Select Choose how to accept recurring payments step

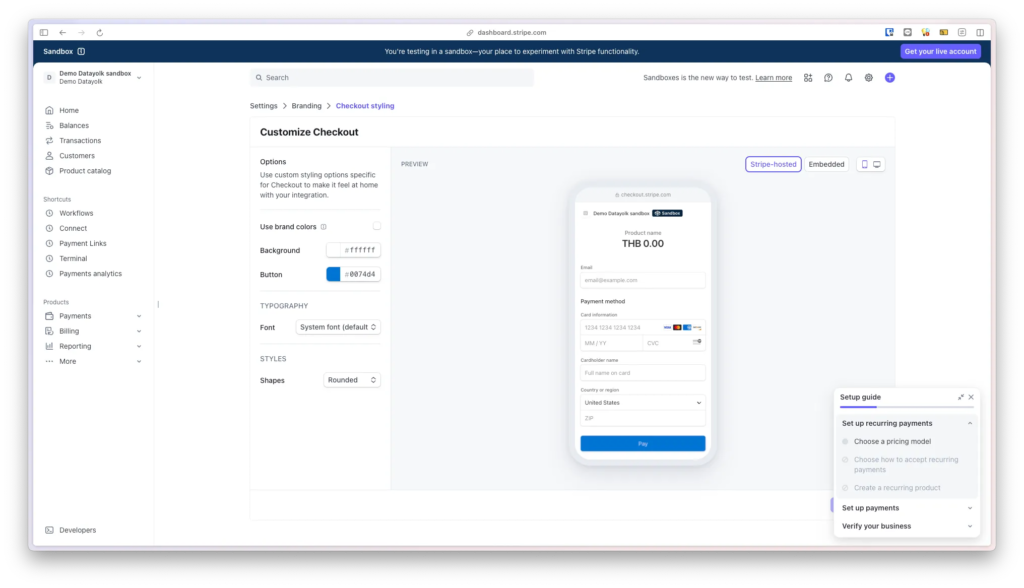(x=906, y=465)
